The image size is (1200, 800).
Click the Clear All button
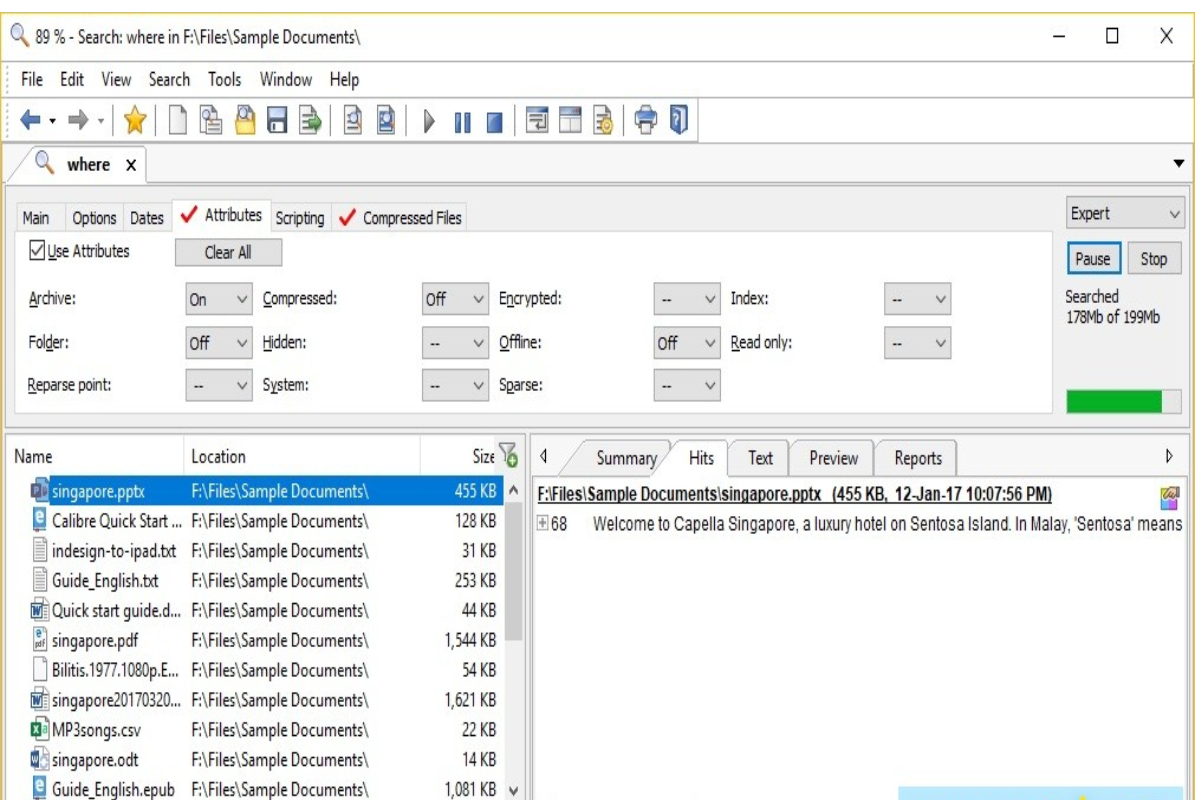point(228,253)
